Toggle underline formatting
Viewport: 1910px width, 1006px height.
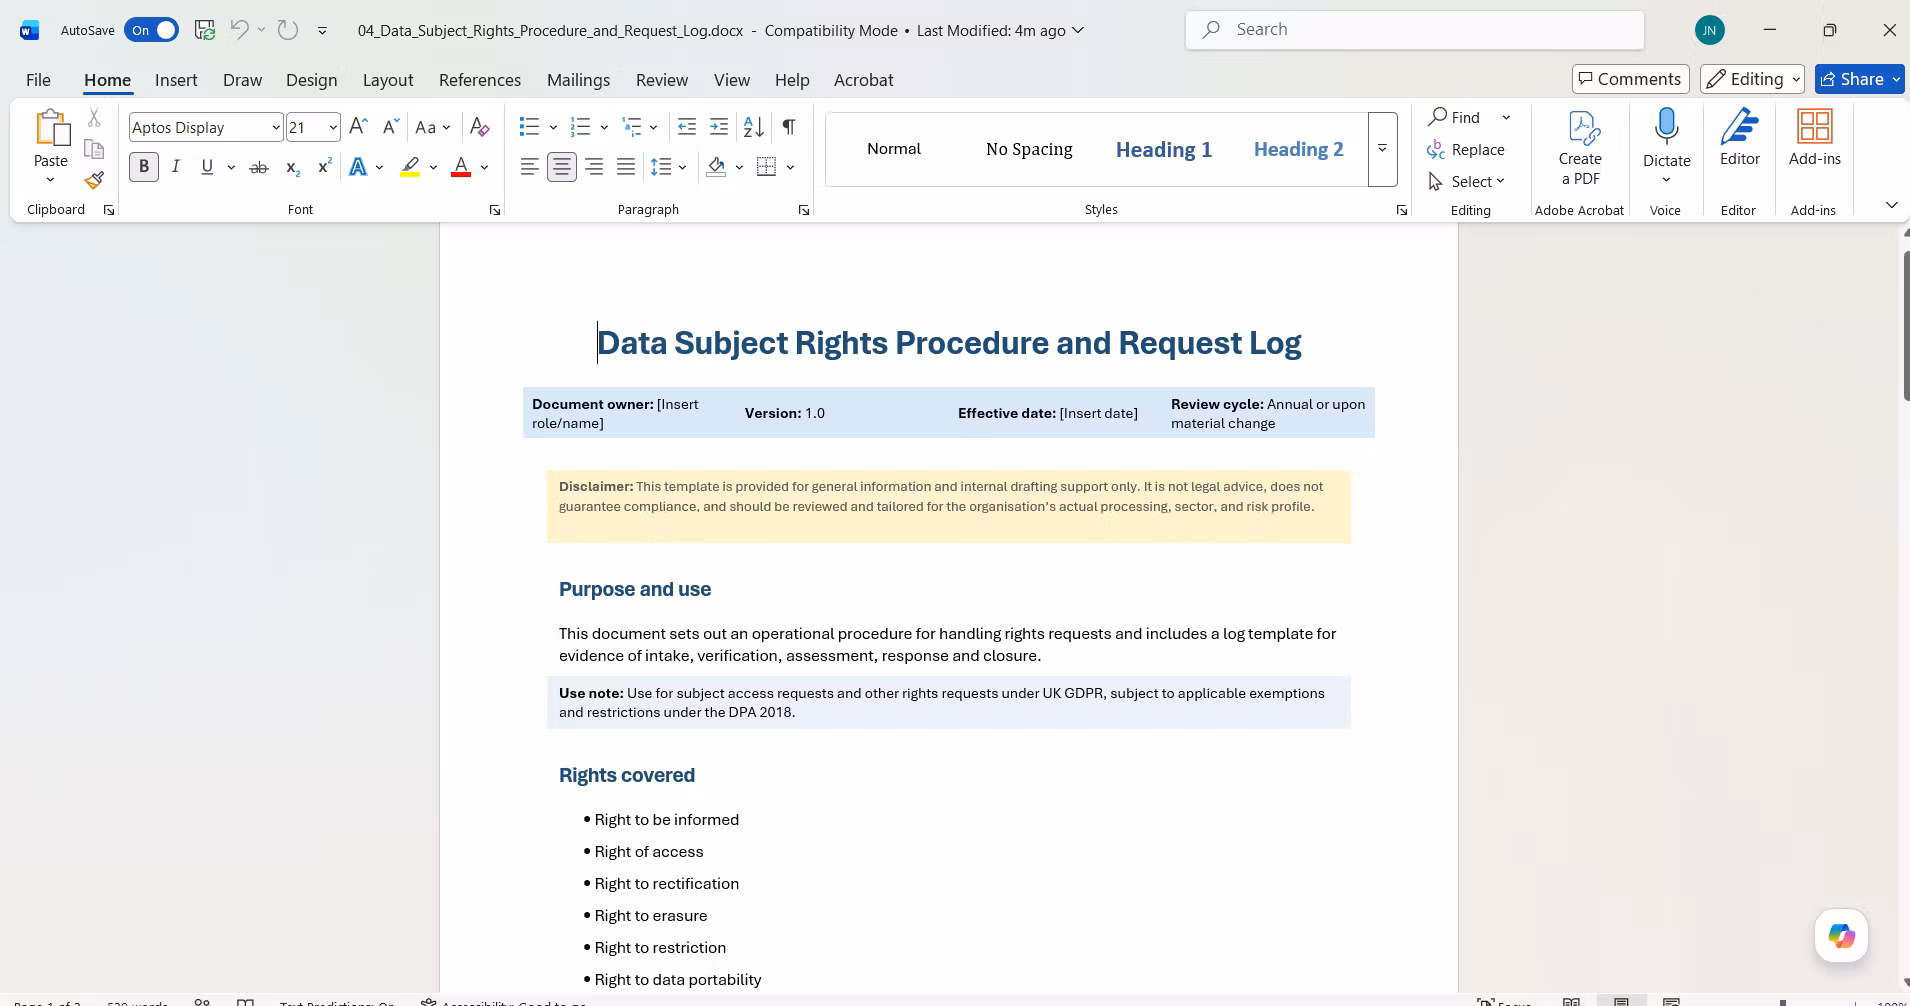(x=207, y=167)
